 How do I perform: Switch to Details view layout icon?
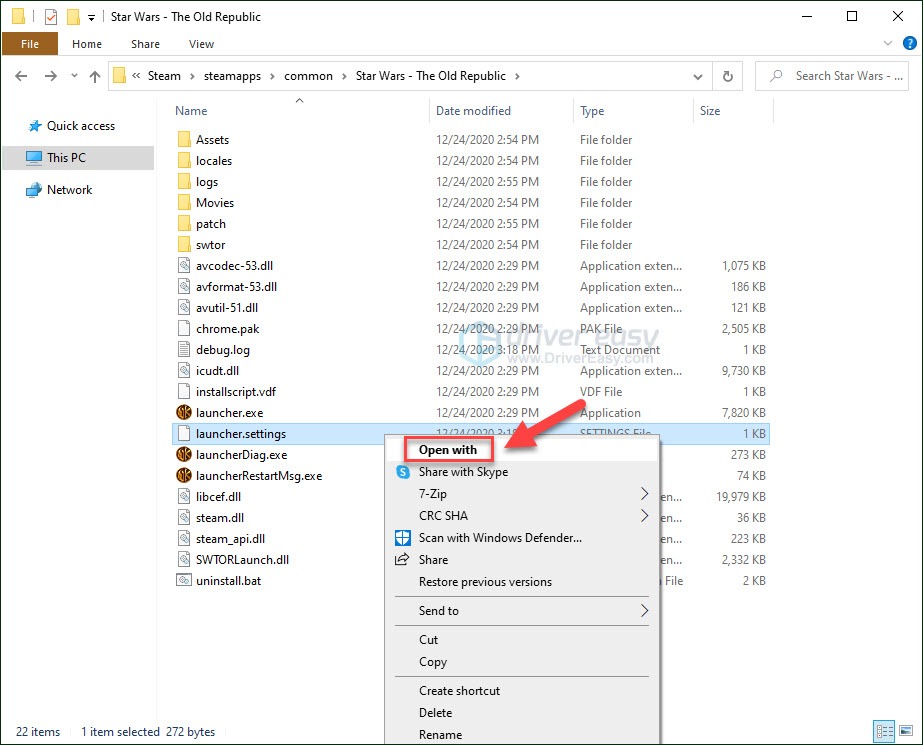[x=884, y=731]
